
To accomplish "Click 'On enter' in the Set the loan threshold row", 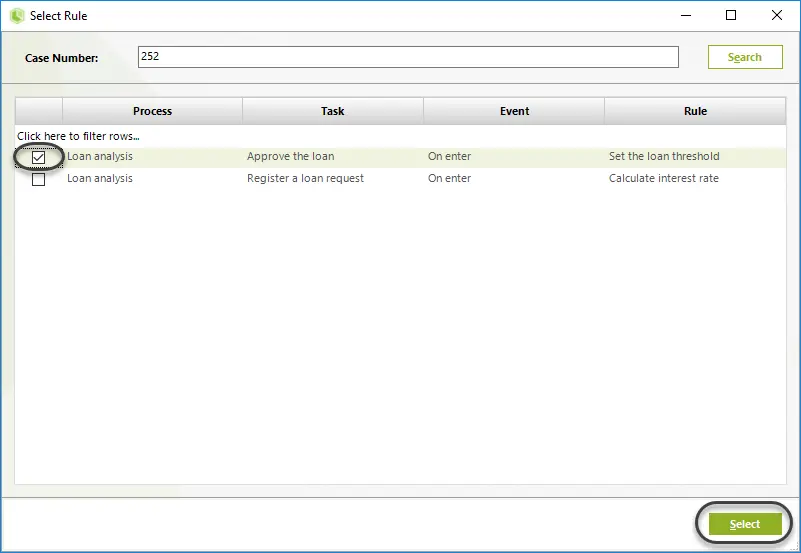I will pos(450,156).
